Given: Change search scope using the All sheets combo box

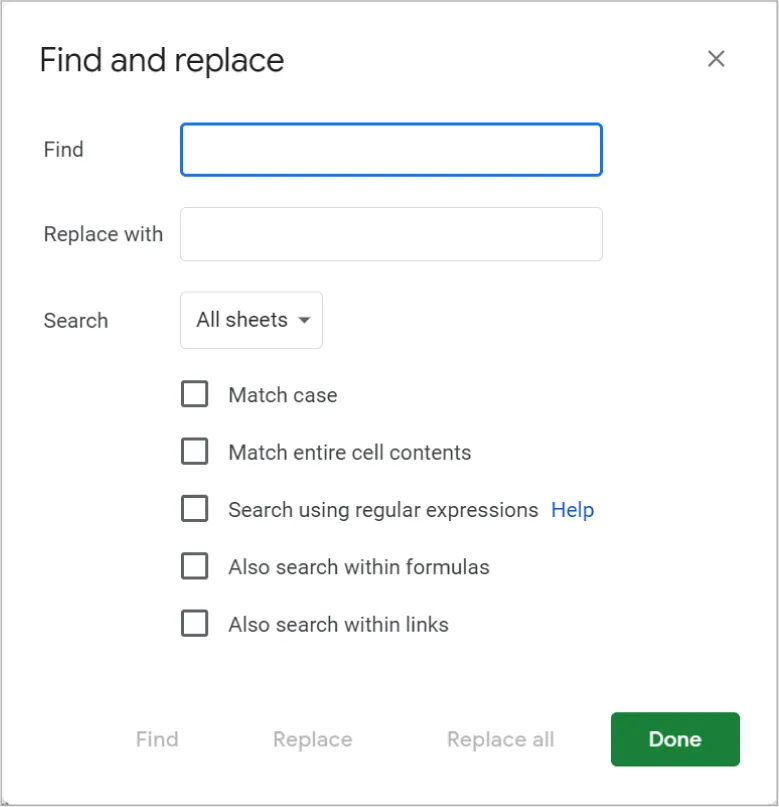Looking at the screenshot, I should pyautogui.click(x=250, y=320).
